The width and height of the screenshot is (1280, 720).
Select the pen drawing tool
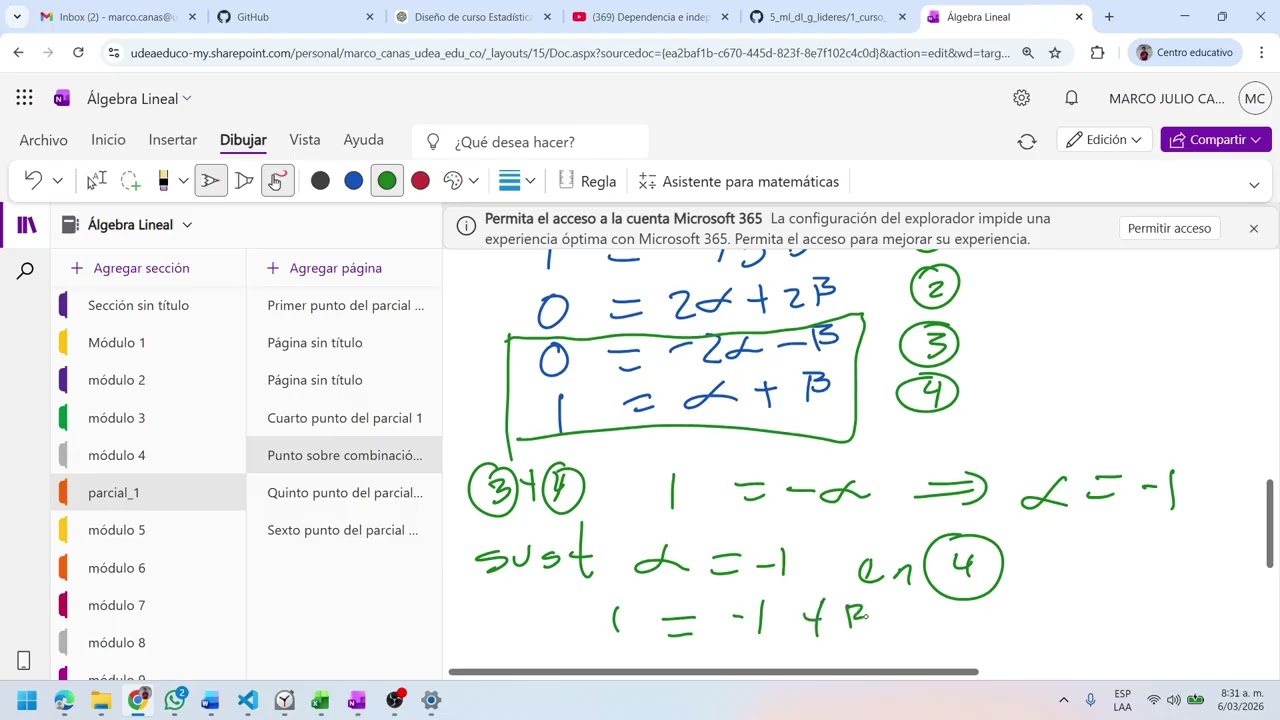[x=210, y=181]
